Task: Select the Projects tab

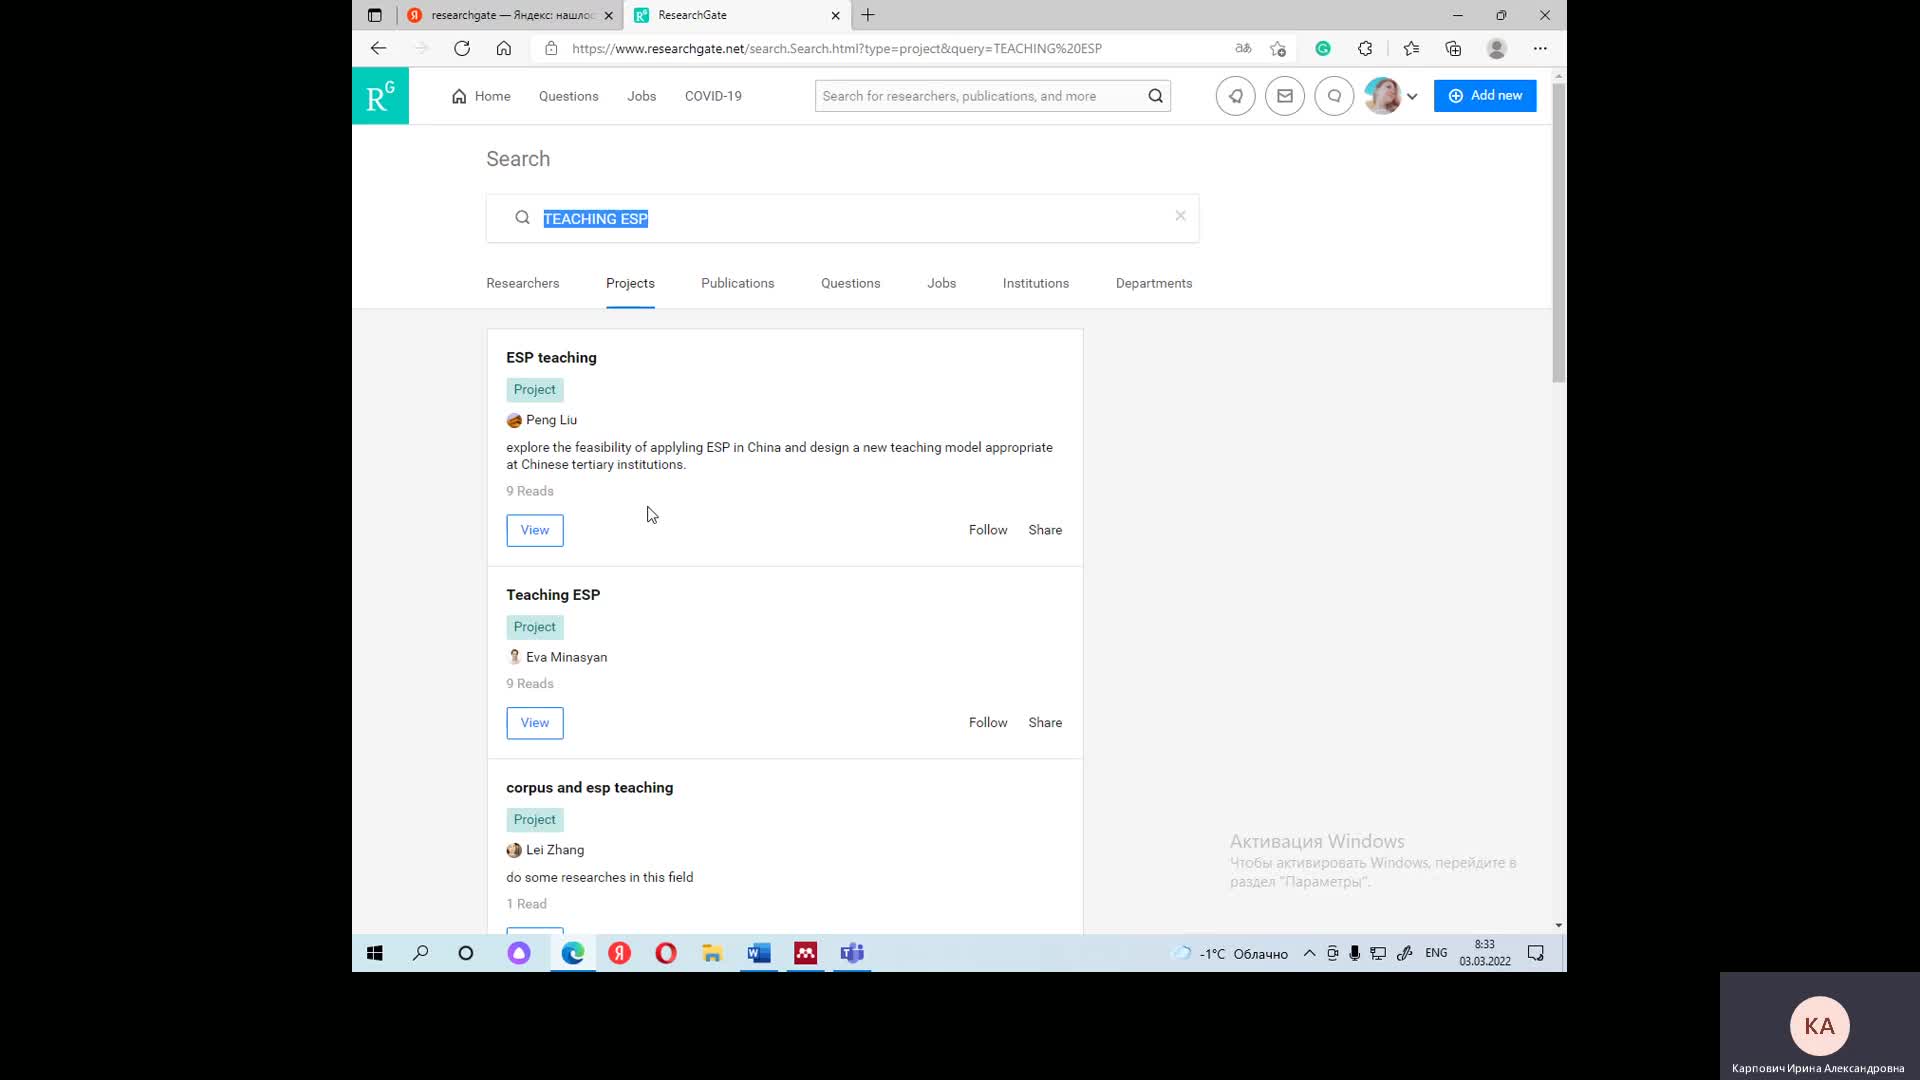Action: pos(630,283)
